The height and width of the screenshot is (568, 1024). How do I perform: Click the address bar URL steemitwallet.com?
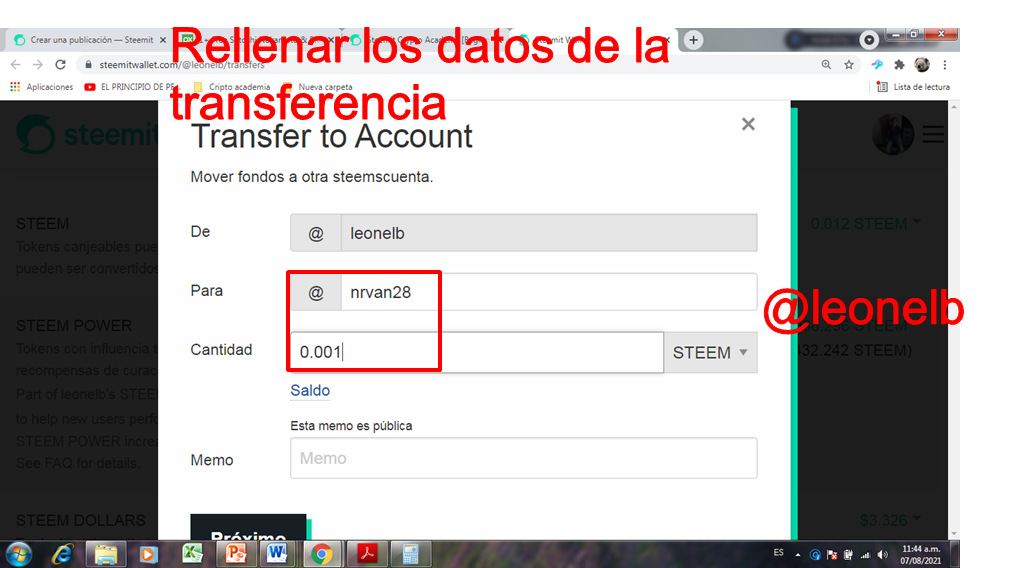click(182, 65)
